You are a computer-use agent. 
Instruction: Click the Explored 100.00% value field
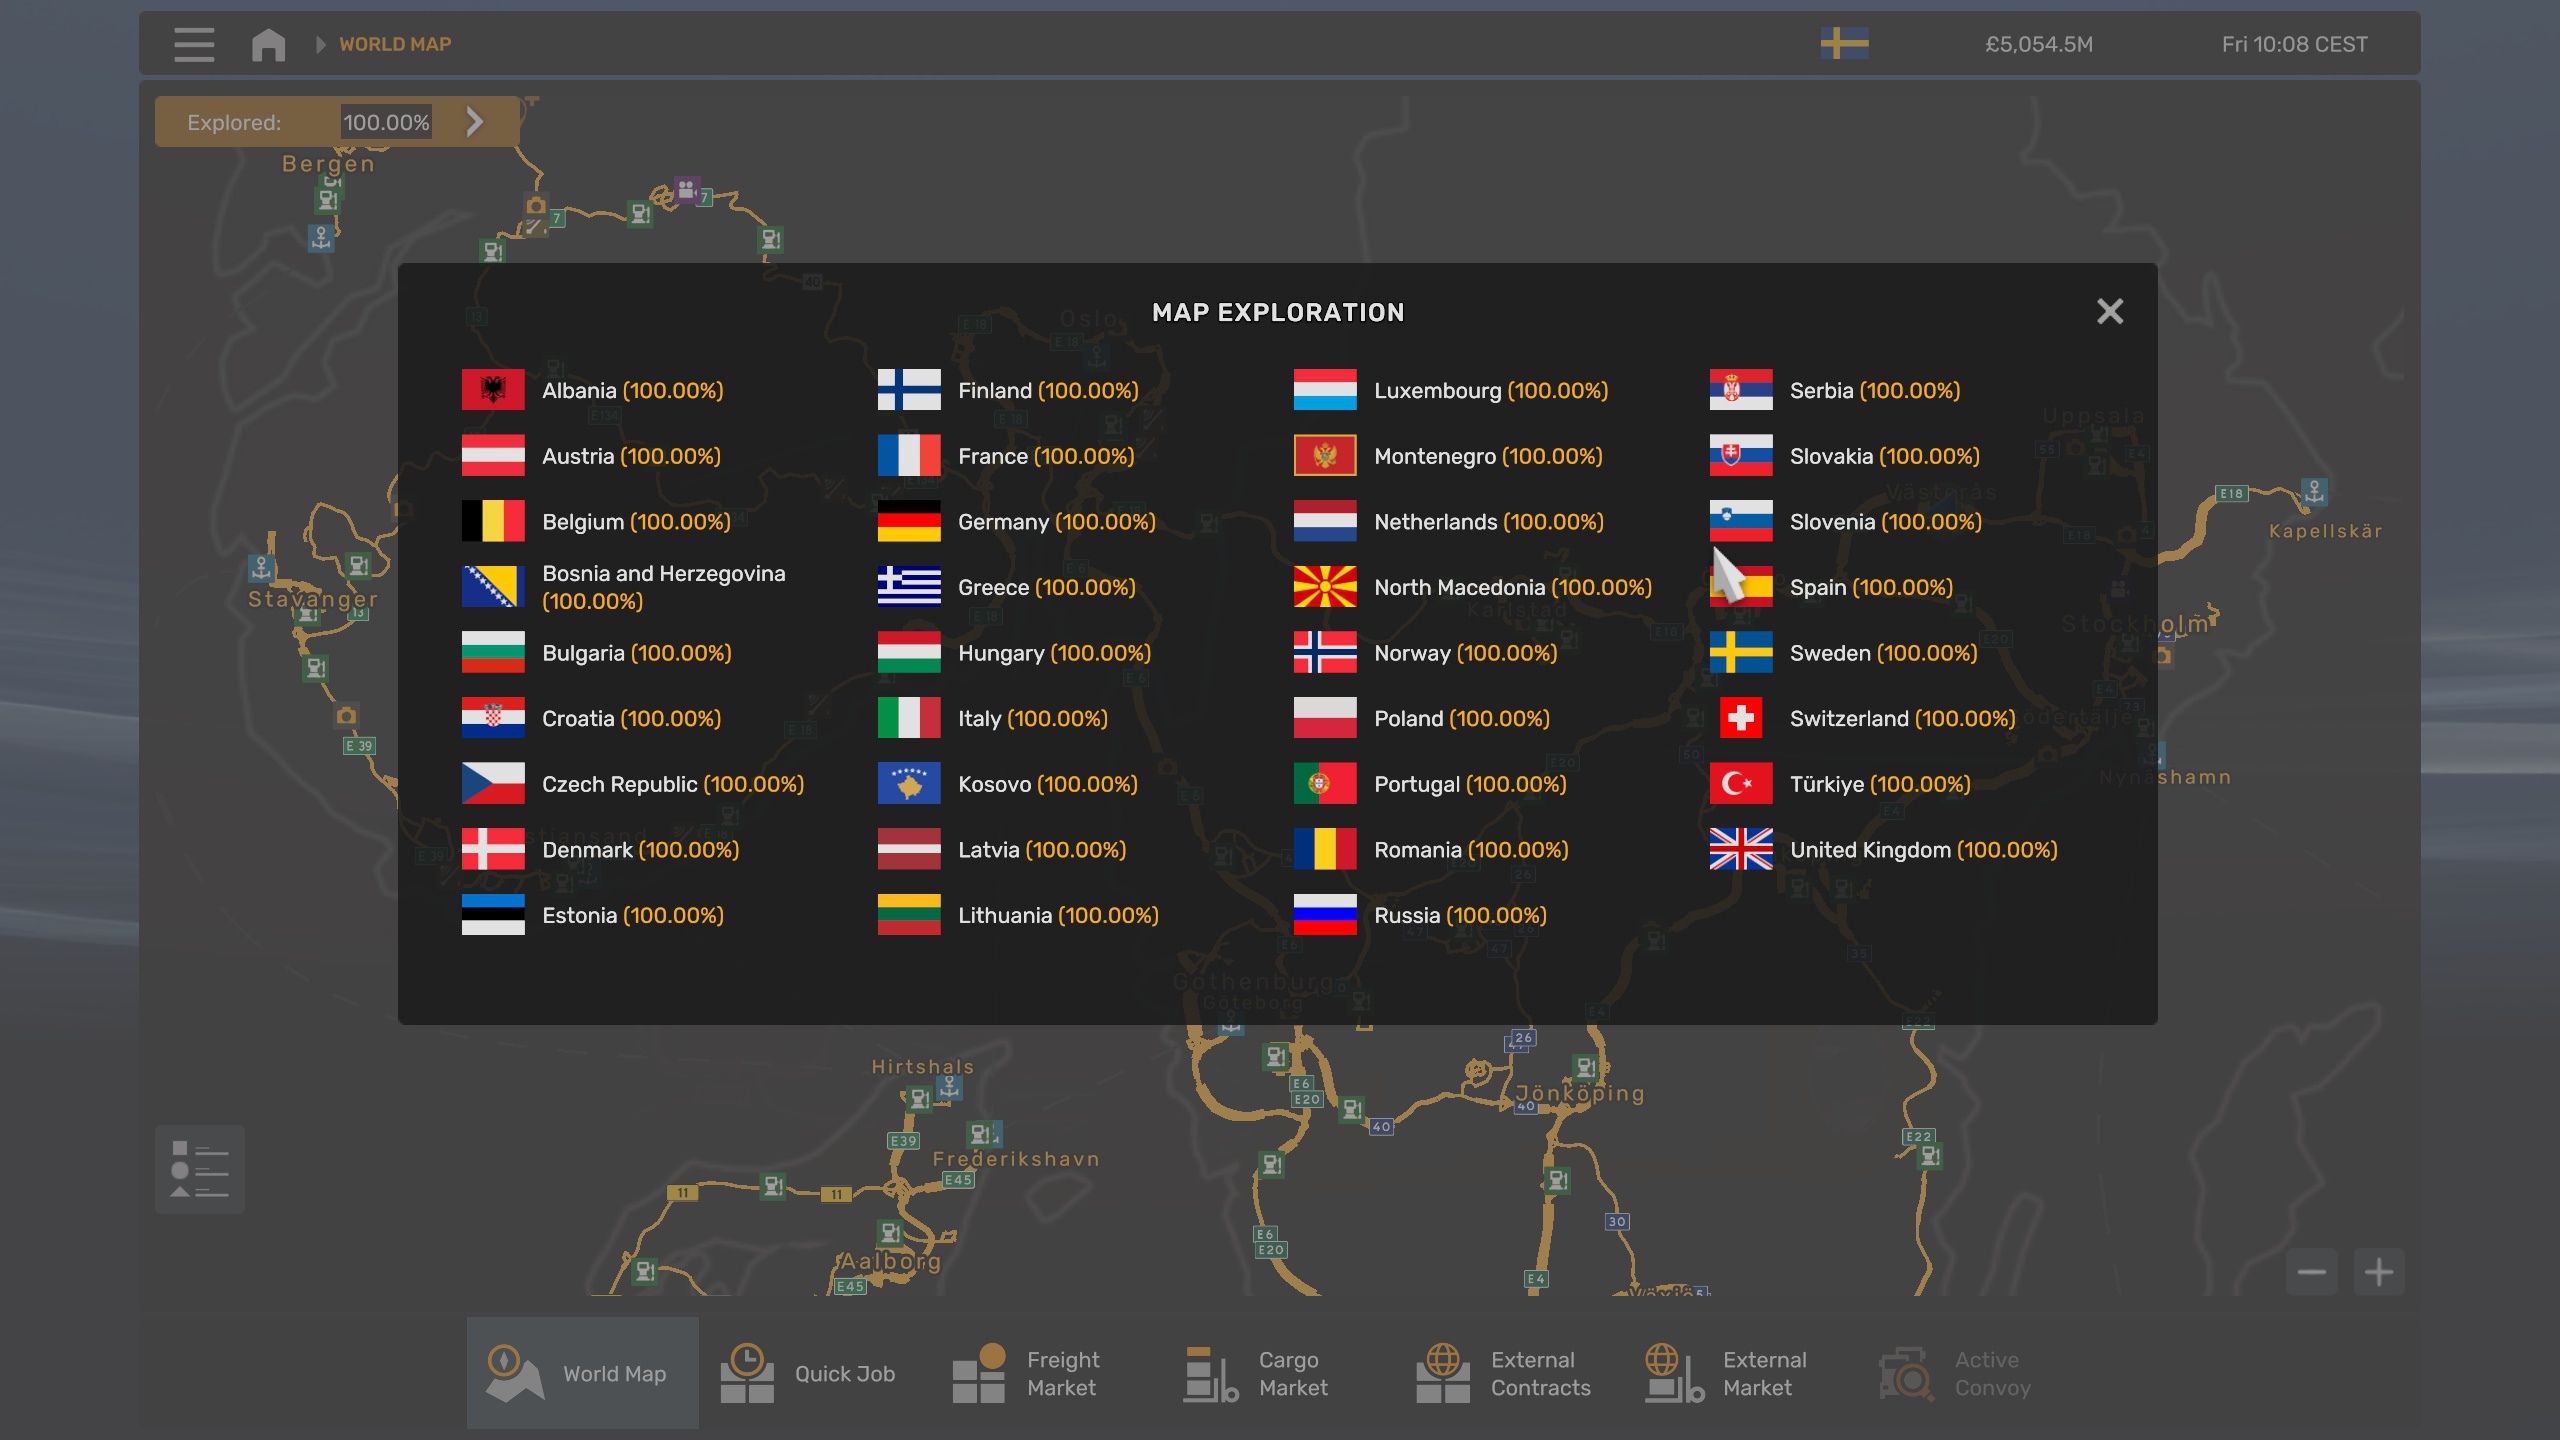click(x=386, y=123)
